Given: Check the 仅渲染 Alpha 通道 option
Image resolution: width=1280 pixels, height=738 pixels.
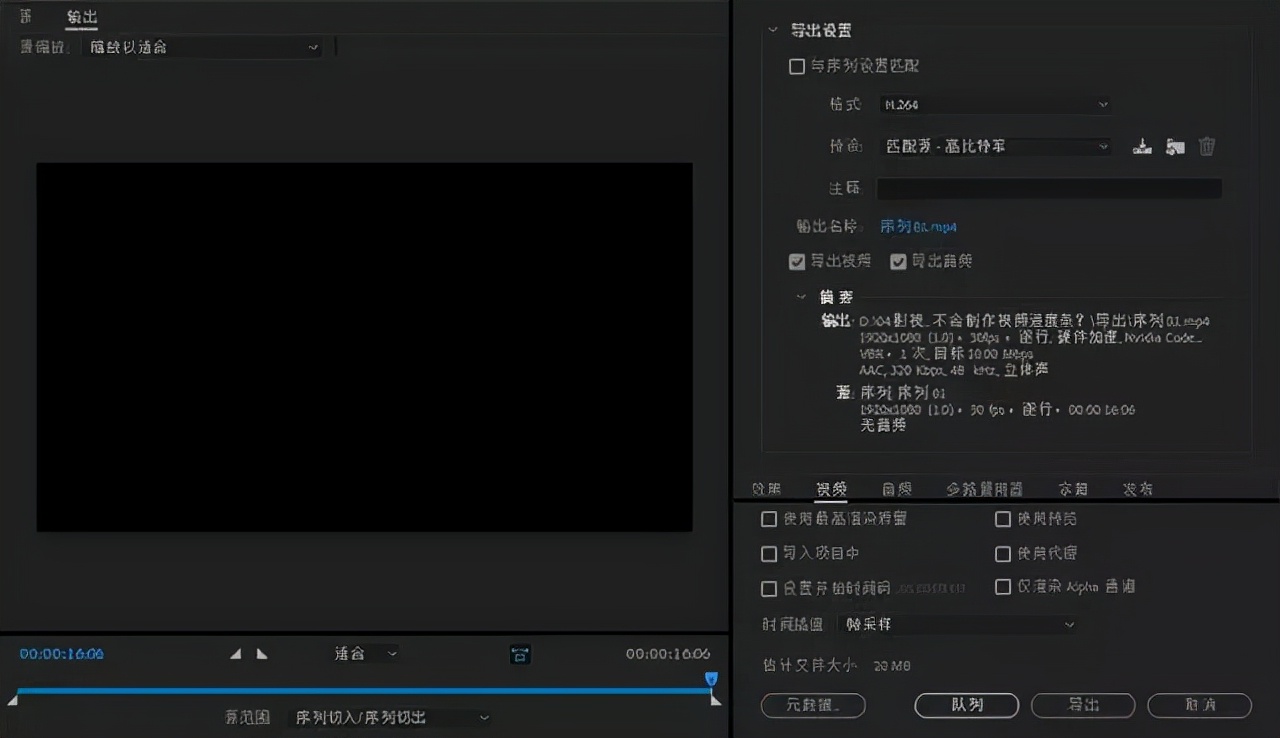Looking at the screenshot, I should tap(1003, 587).
